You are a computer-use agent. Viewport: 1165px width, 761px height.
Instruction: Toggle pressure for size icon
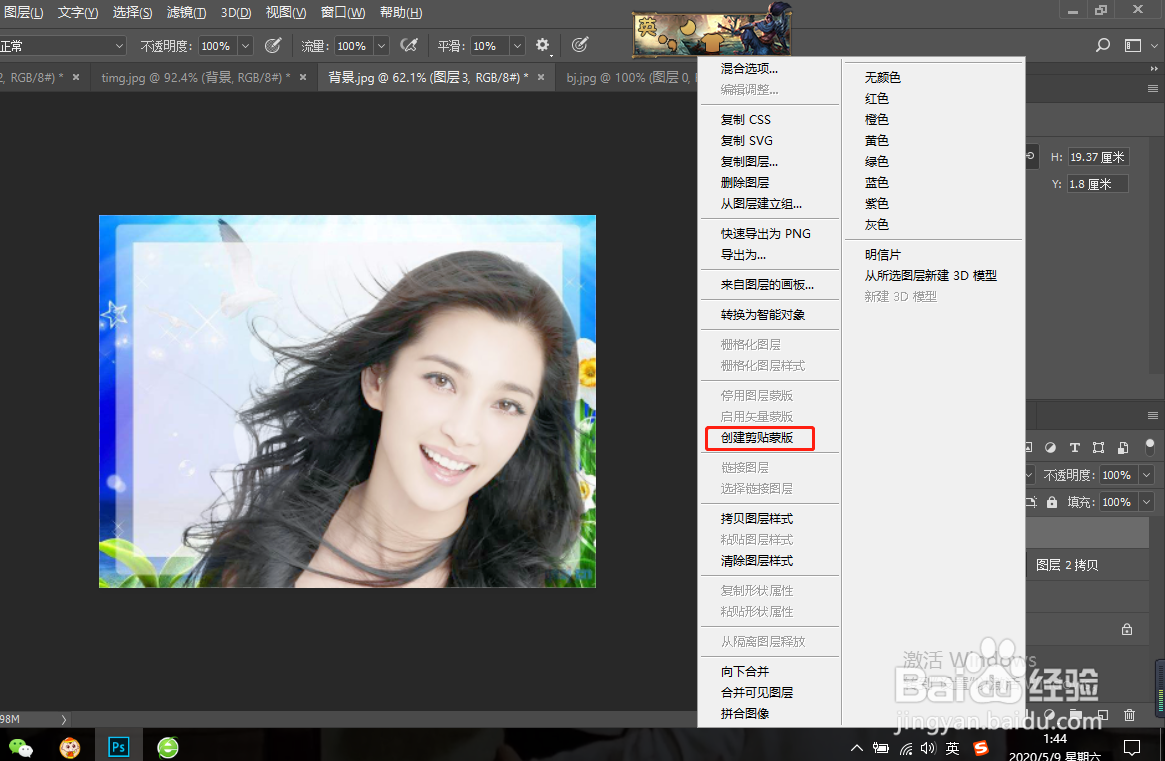pos(580,45)
